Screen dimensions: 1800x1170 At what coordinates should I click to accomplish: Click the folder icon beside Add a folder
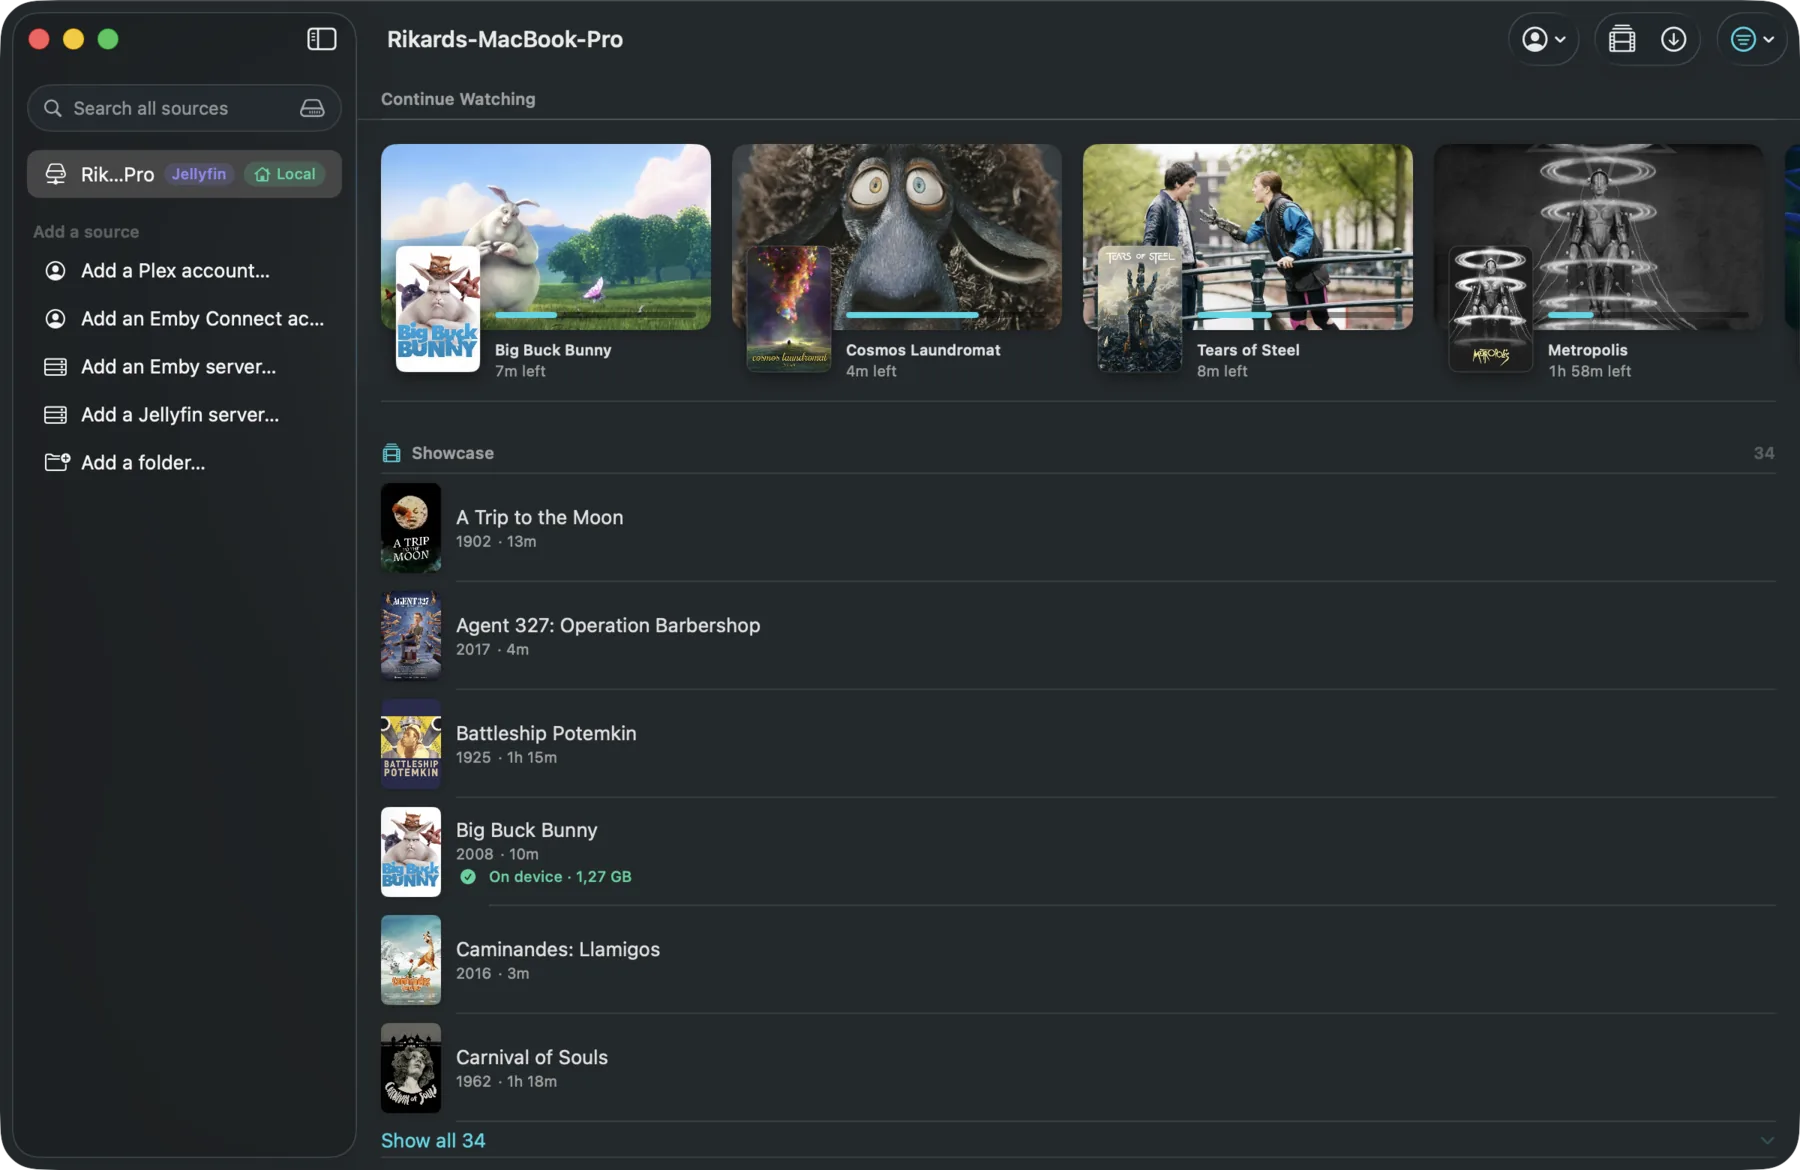coord(56,462)
